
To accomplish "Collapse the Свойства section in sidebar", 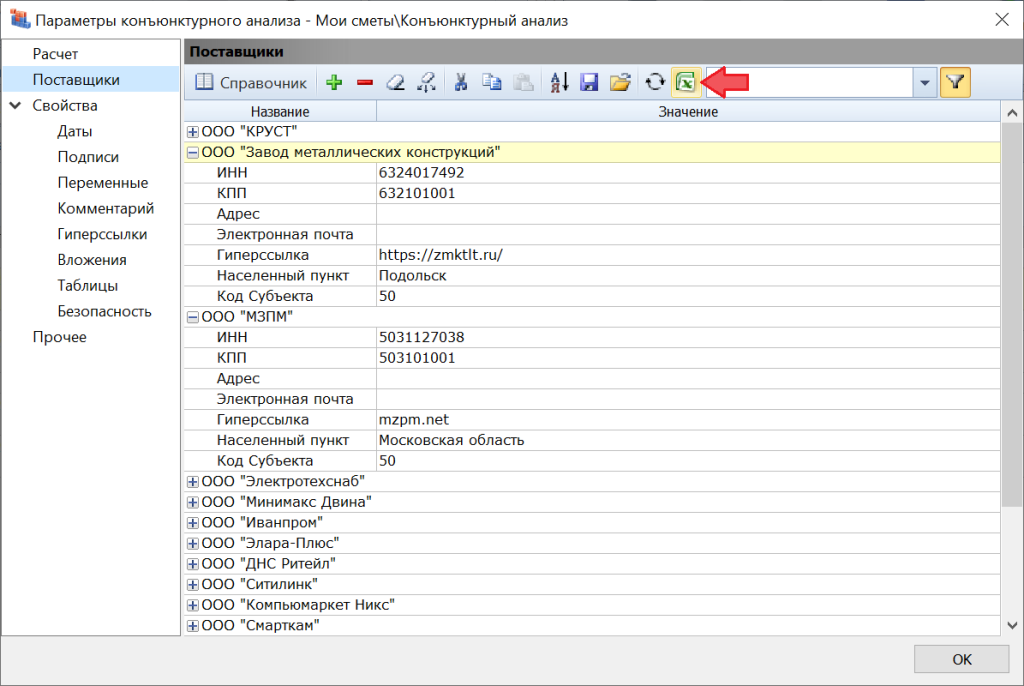I will (x=16, y=106).
